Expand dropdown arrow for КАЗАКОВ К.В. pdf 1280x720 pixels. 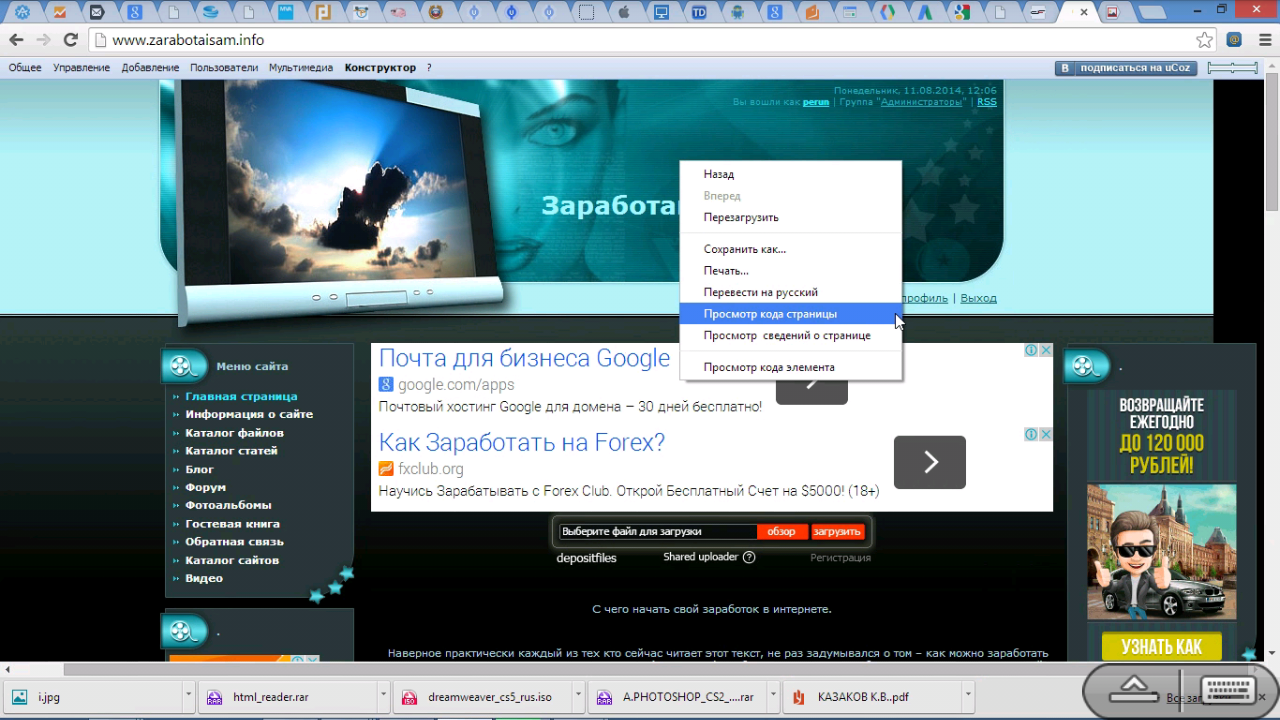[x=967, y=697]
